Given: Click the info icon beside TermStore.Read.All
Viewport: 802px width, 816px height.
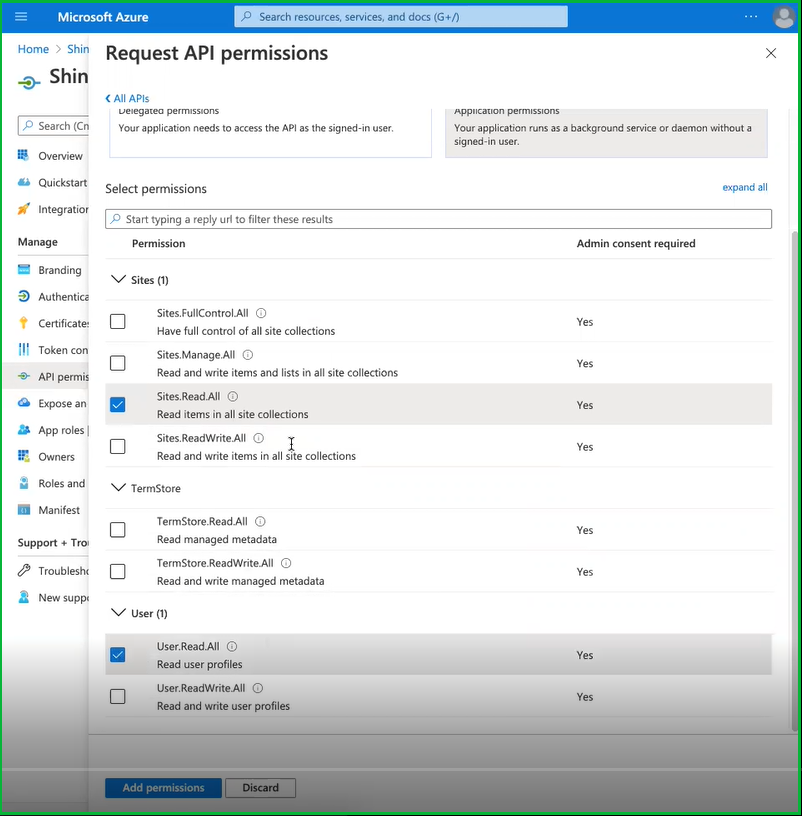Looking at the screenshot, I should click(x=260, y=522).
